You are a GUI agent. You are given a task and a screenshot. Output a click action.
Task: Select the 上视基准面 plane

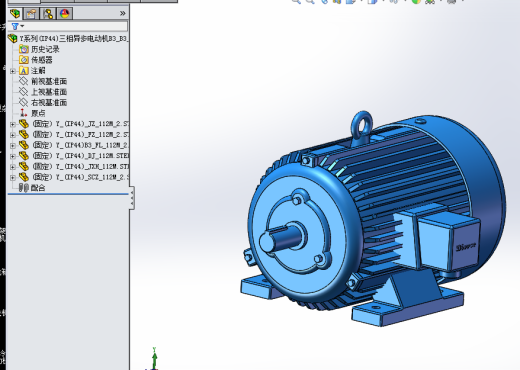coord(43,92)
